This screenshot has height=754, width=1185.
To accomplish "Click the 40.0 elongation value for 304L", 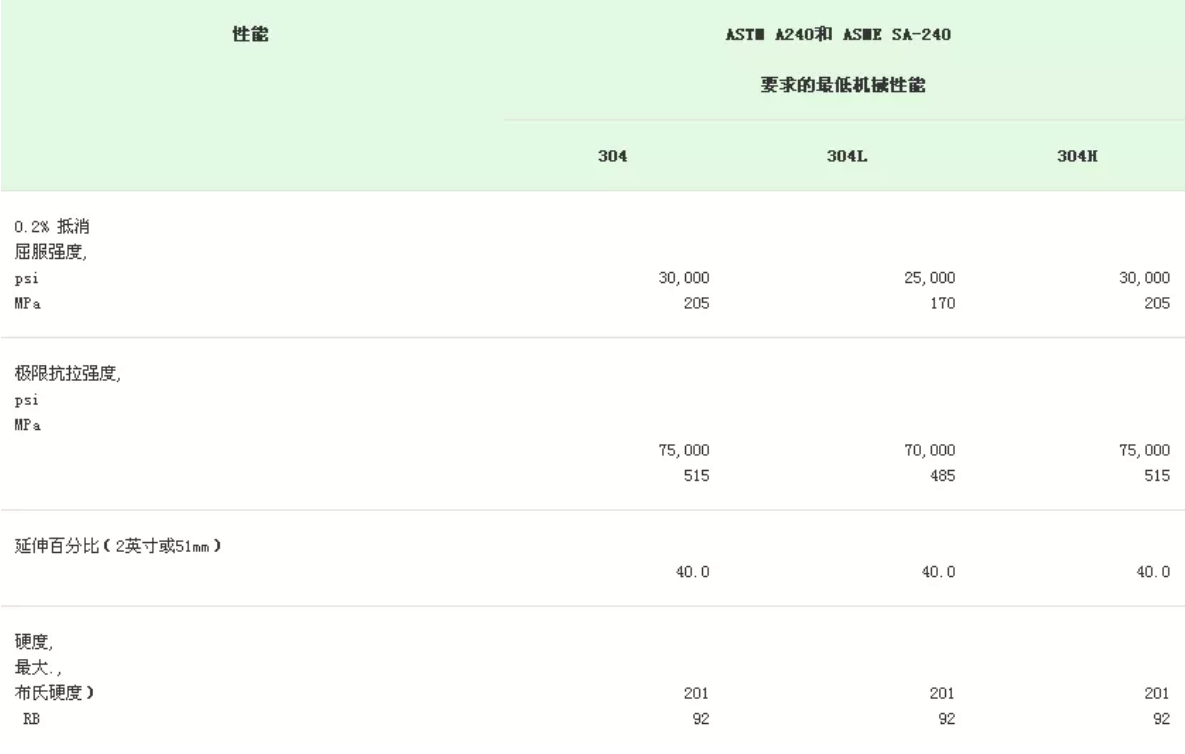I will (x=938, y=573).
